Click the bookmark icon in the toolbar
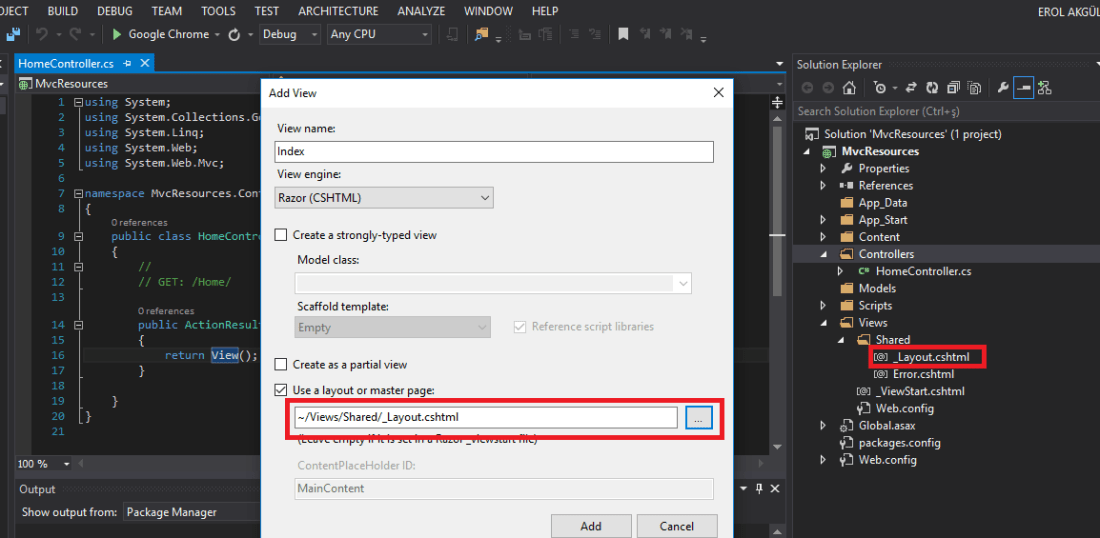 (623, 34)
